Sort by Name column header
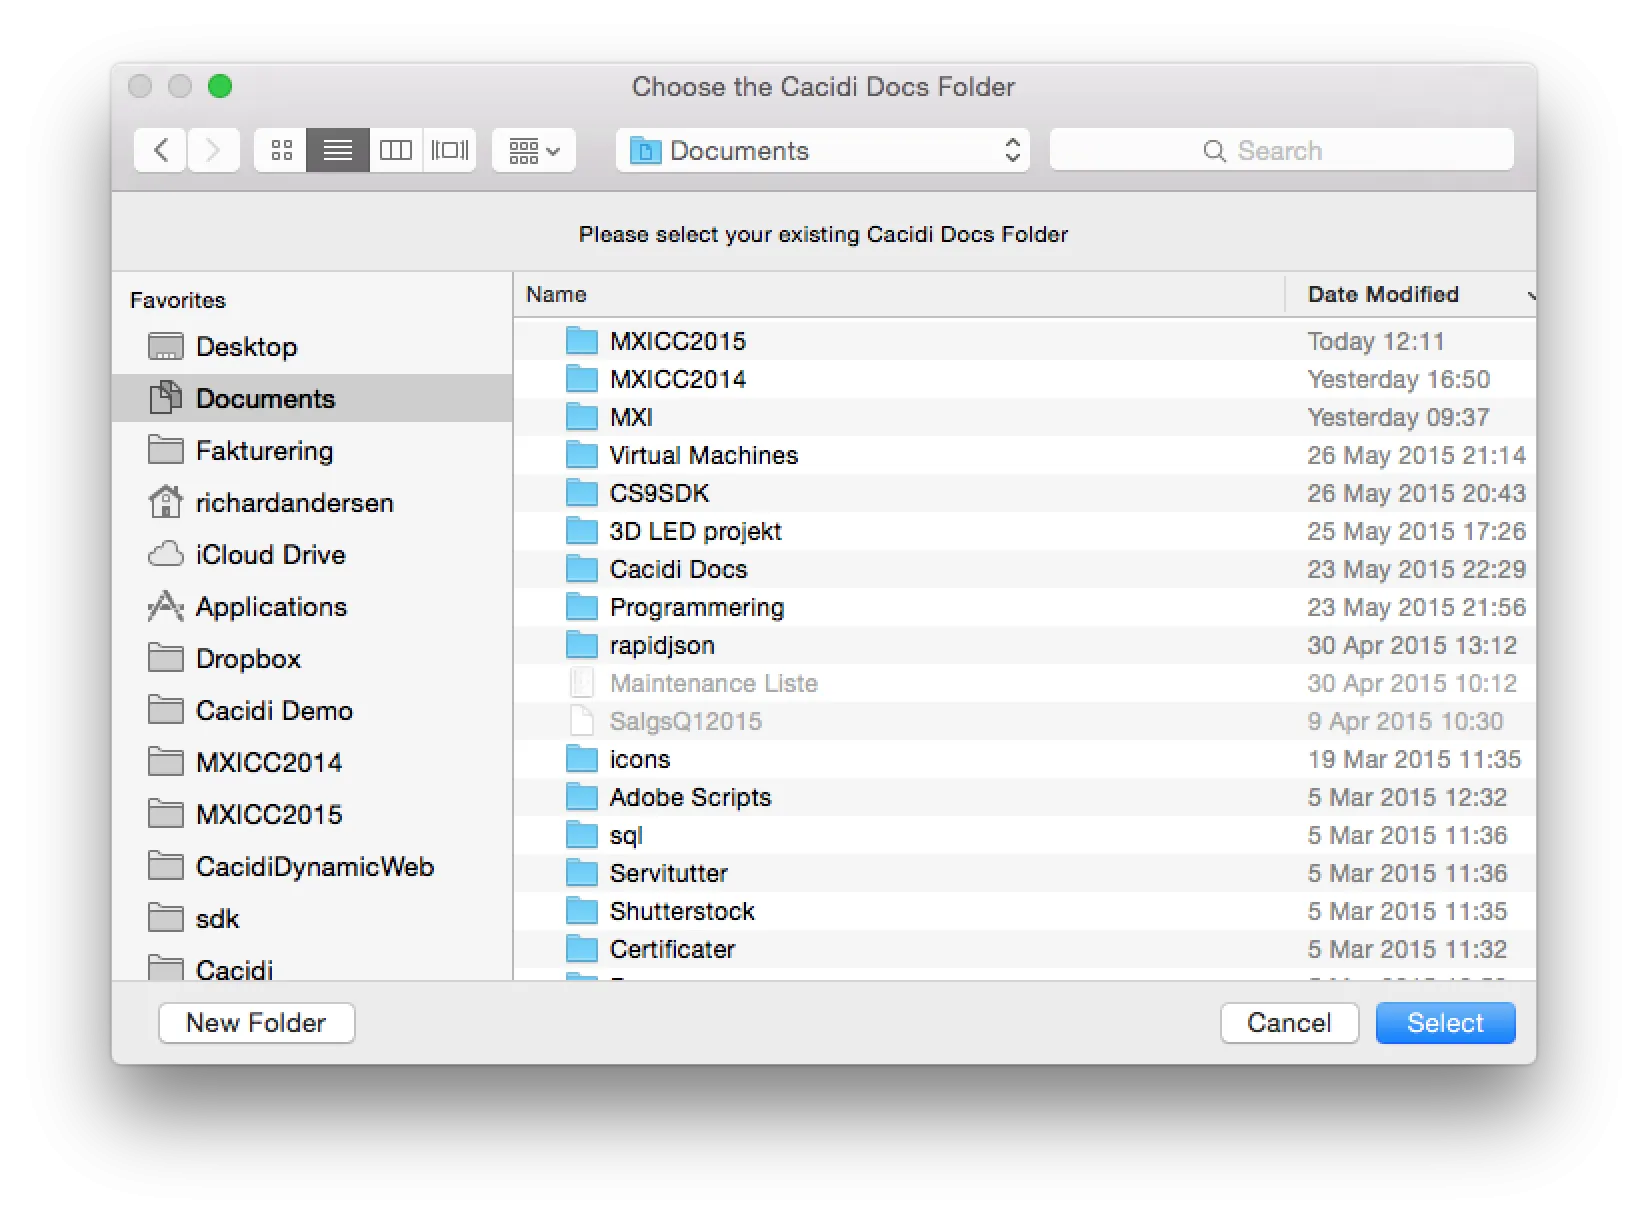The image size is (1648, 1224). pyautogui.click(x=557, y=294)
